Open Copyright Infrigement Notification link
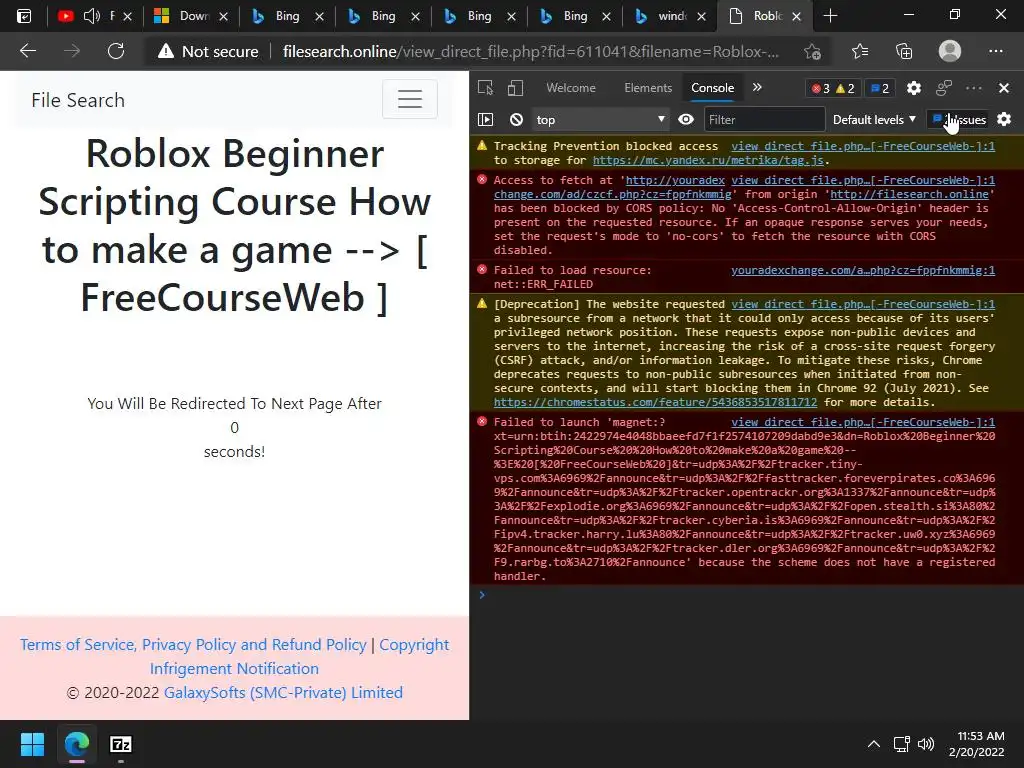1024x768 pixels. (x=299, y=656)
